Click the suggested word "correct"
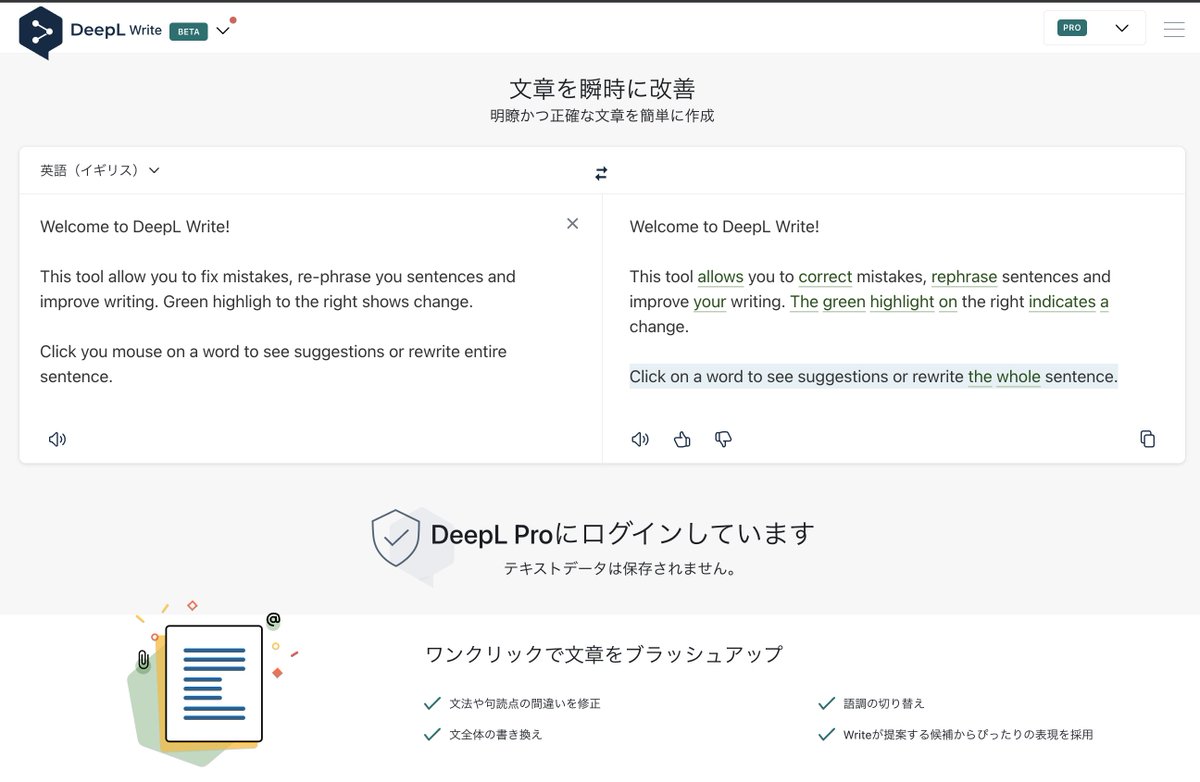Screen dimensions: 1200x782 coord(825,277)
